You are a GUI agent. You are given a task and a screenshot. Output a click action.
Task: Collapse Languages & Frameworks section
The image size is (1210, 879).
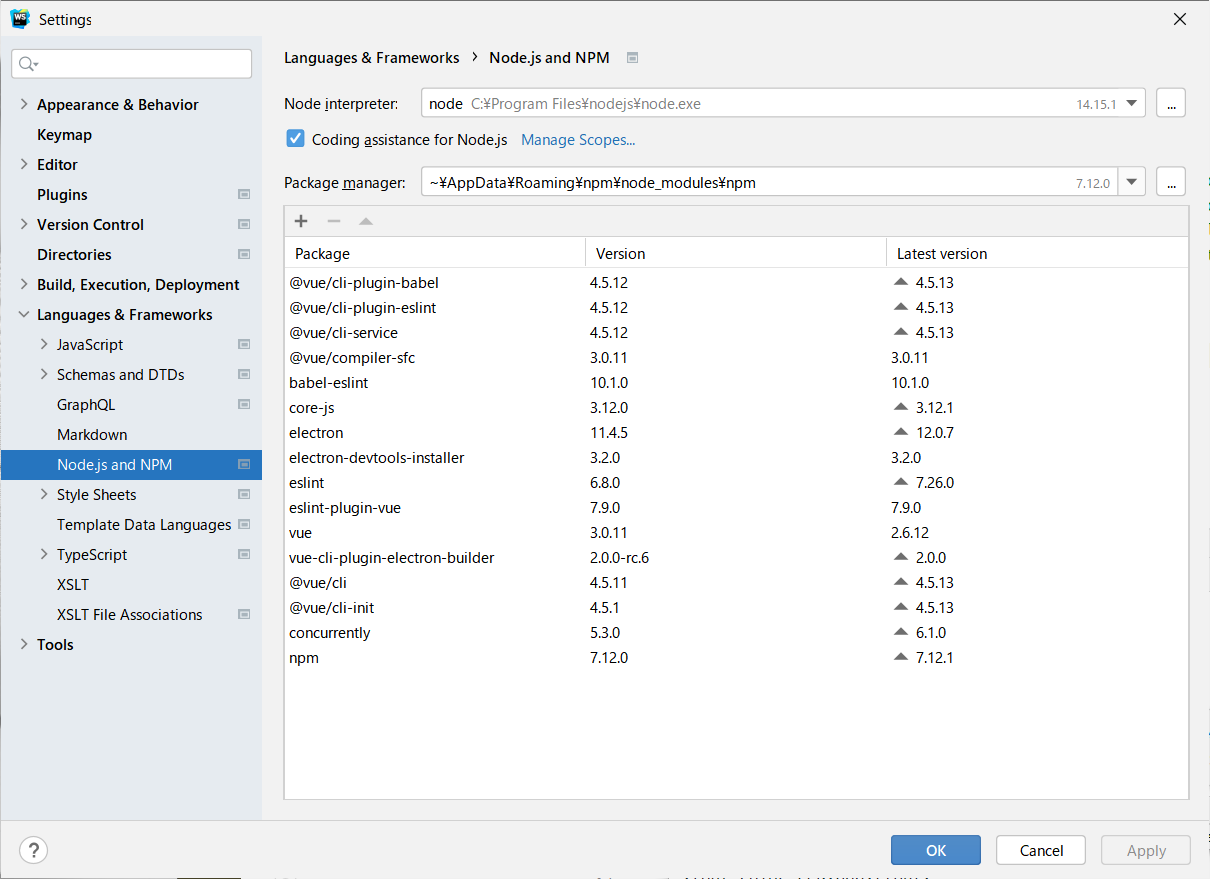coord(24,315)
